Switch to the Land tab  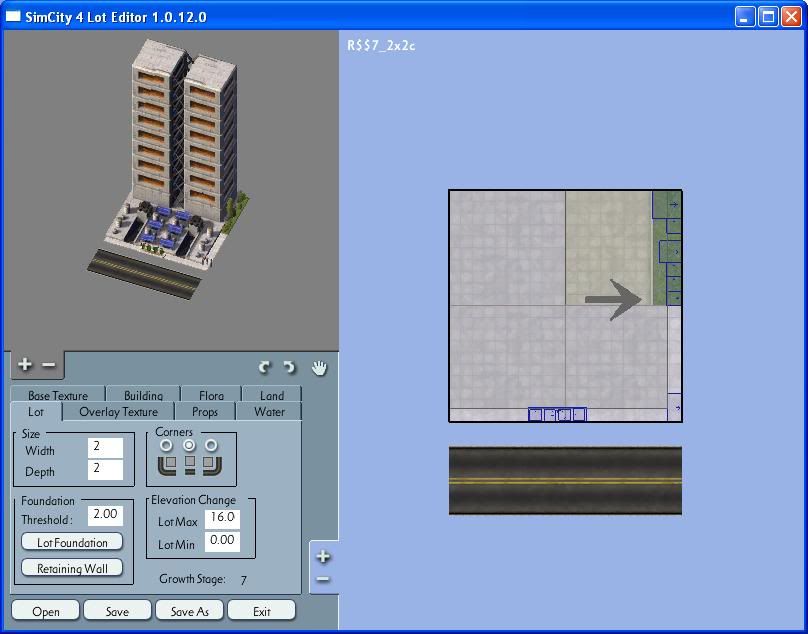click(x=272, y=395)
